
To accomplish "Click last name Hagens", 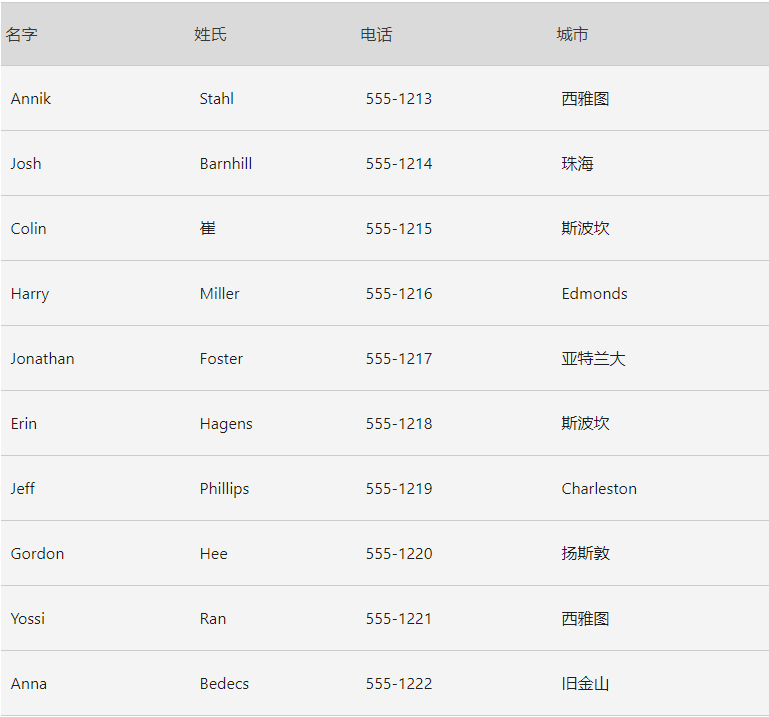I will click(226, 424).
